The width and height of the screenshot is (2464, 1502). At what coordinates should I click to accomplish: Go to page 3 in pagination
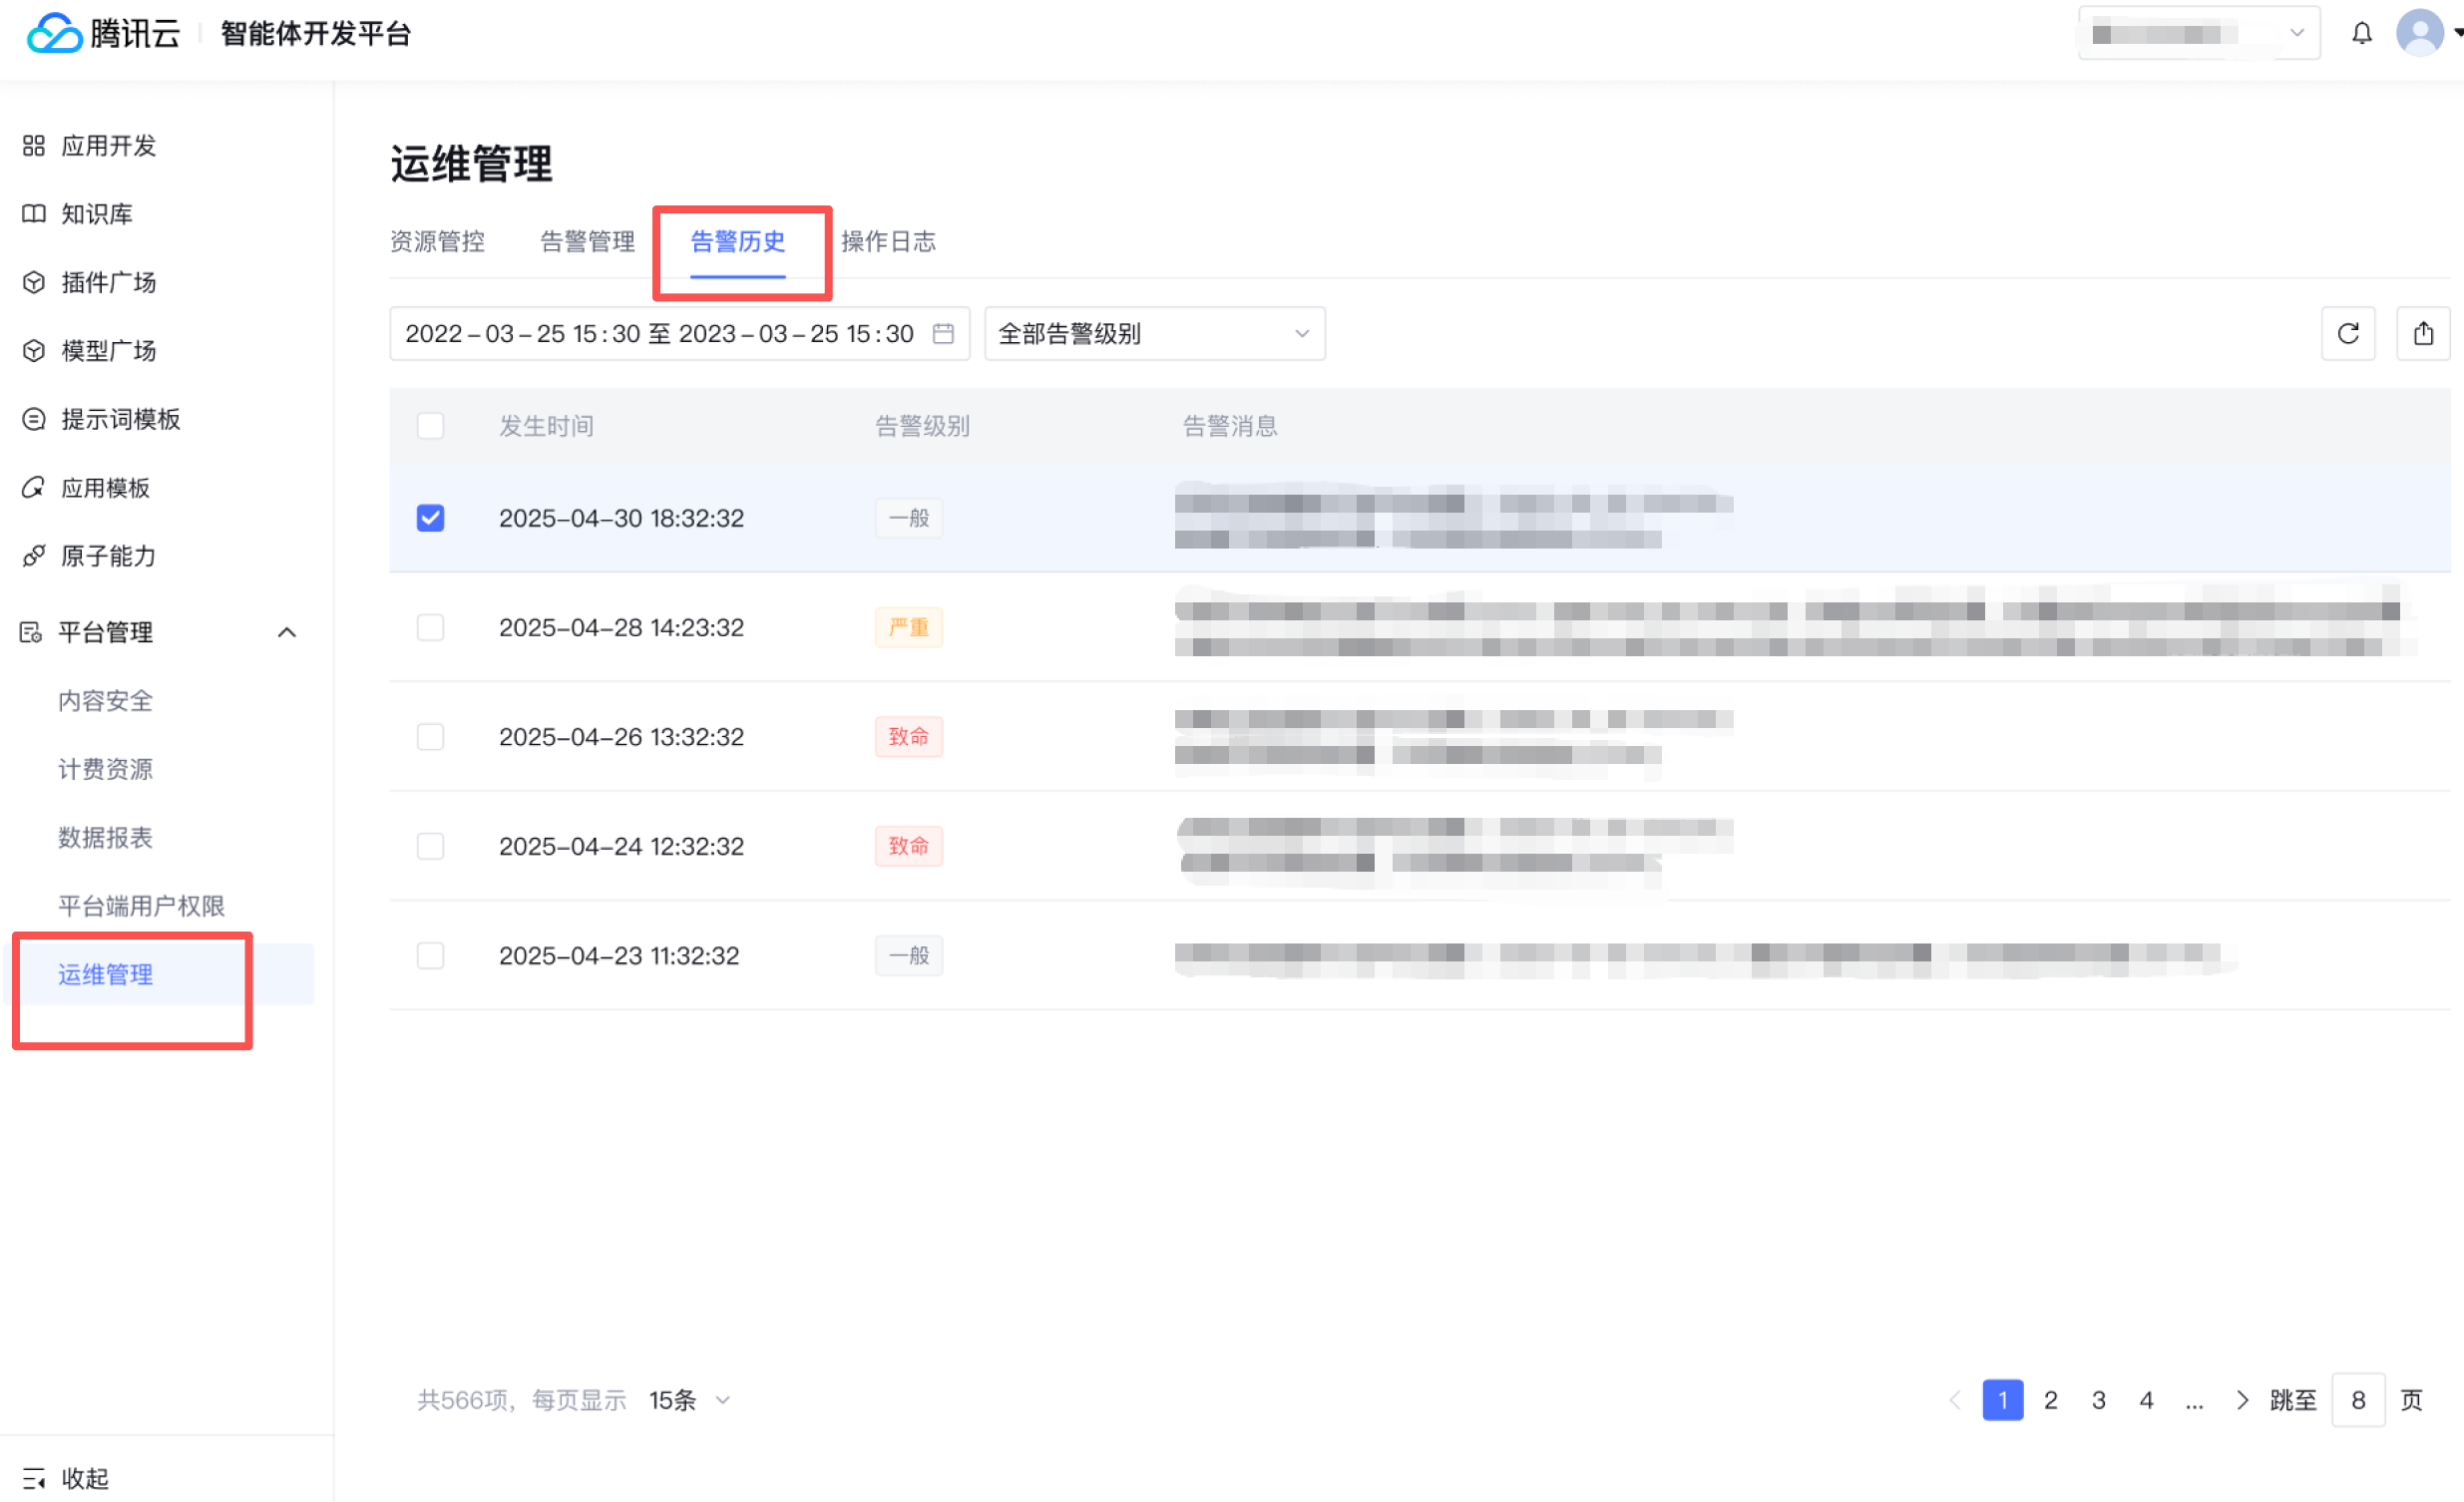tap(2098, 1399)
